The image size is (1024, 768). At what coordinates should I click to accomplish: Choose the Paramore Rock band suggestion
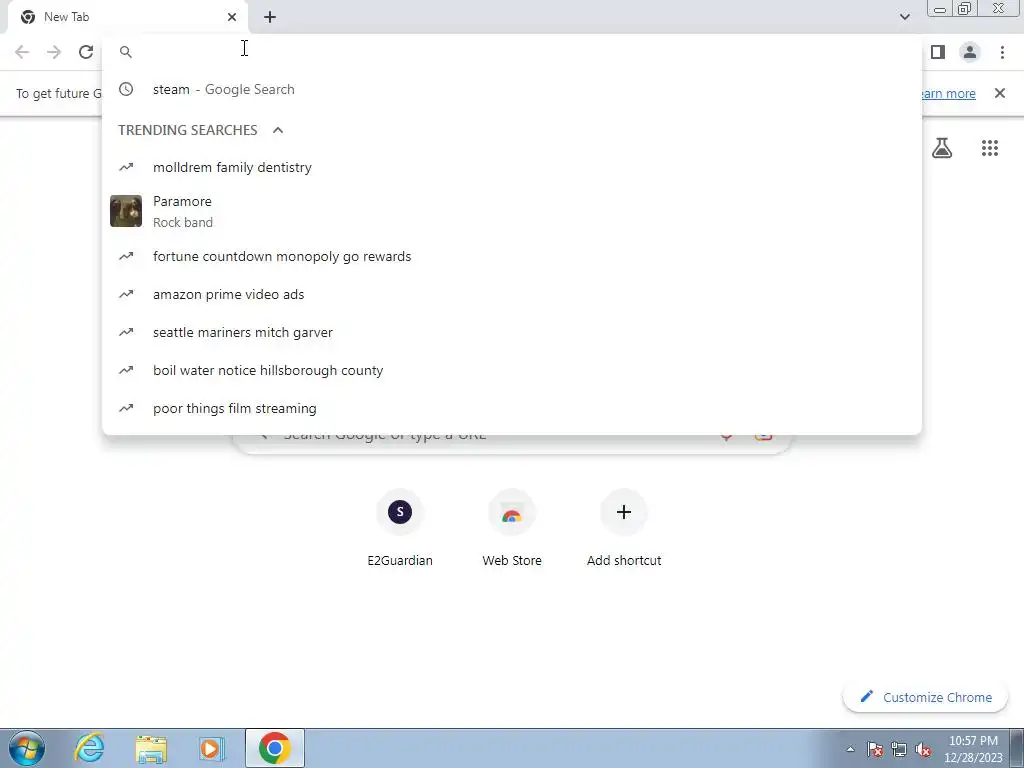coord(512,211)
